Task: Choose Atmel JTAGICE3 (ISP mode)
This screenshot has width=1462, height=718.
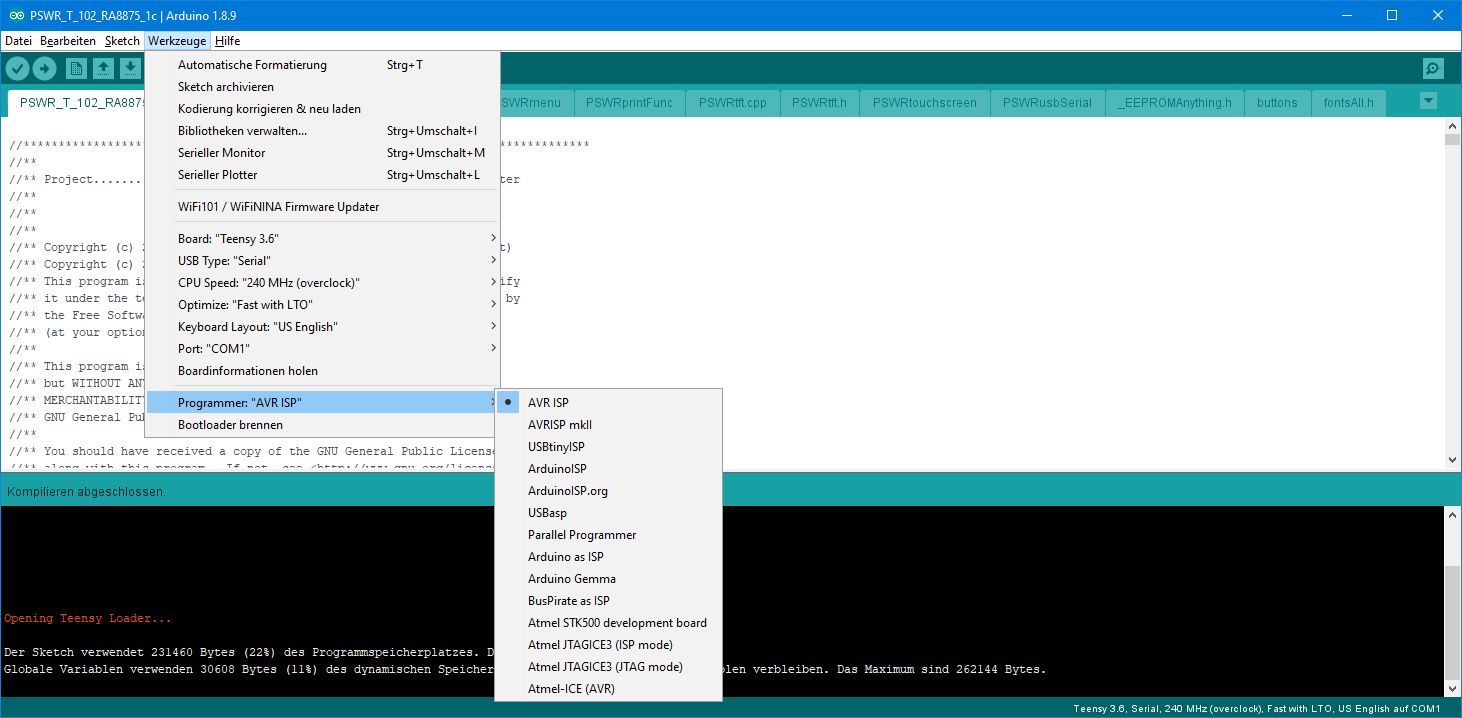Action: point(608,645)
